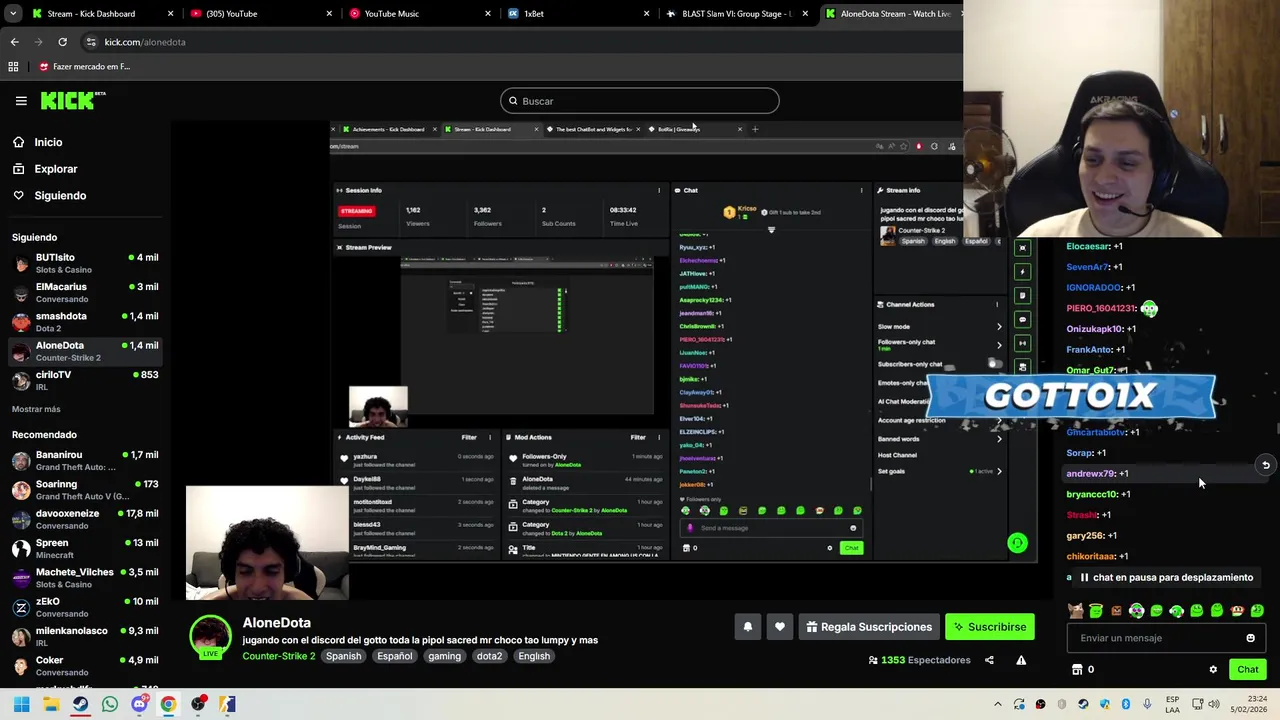The width and height of the screenshot is (1280, 720).
Task: Open BUTIsito channel in Siguiendo list
Action: click(x=85, y=263)
